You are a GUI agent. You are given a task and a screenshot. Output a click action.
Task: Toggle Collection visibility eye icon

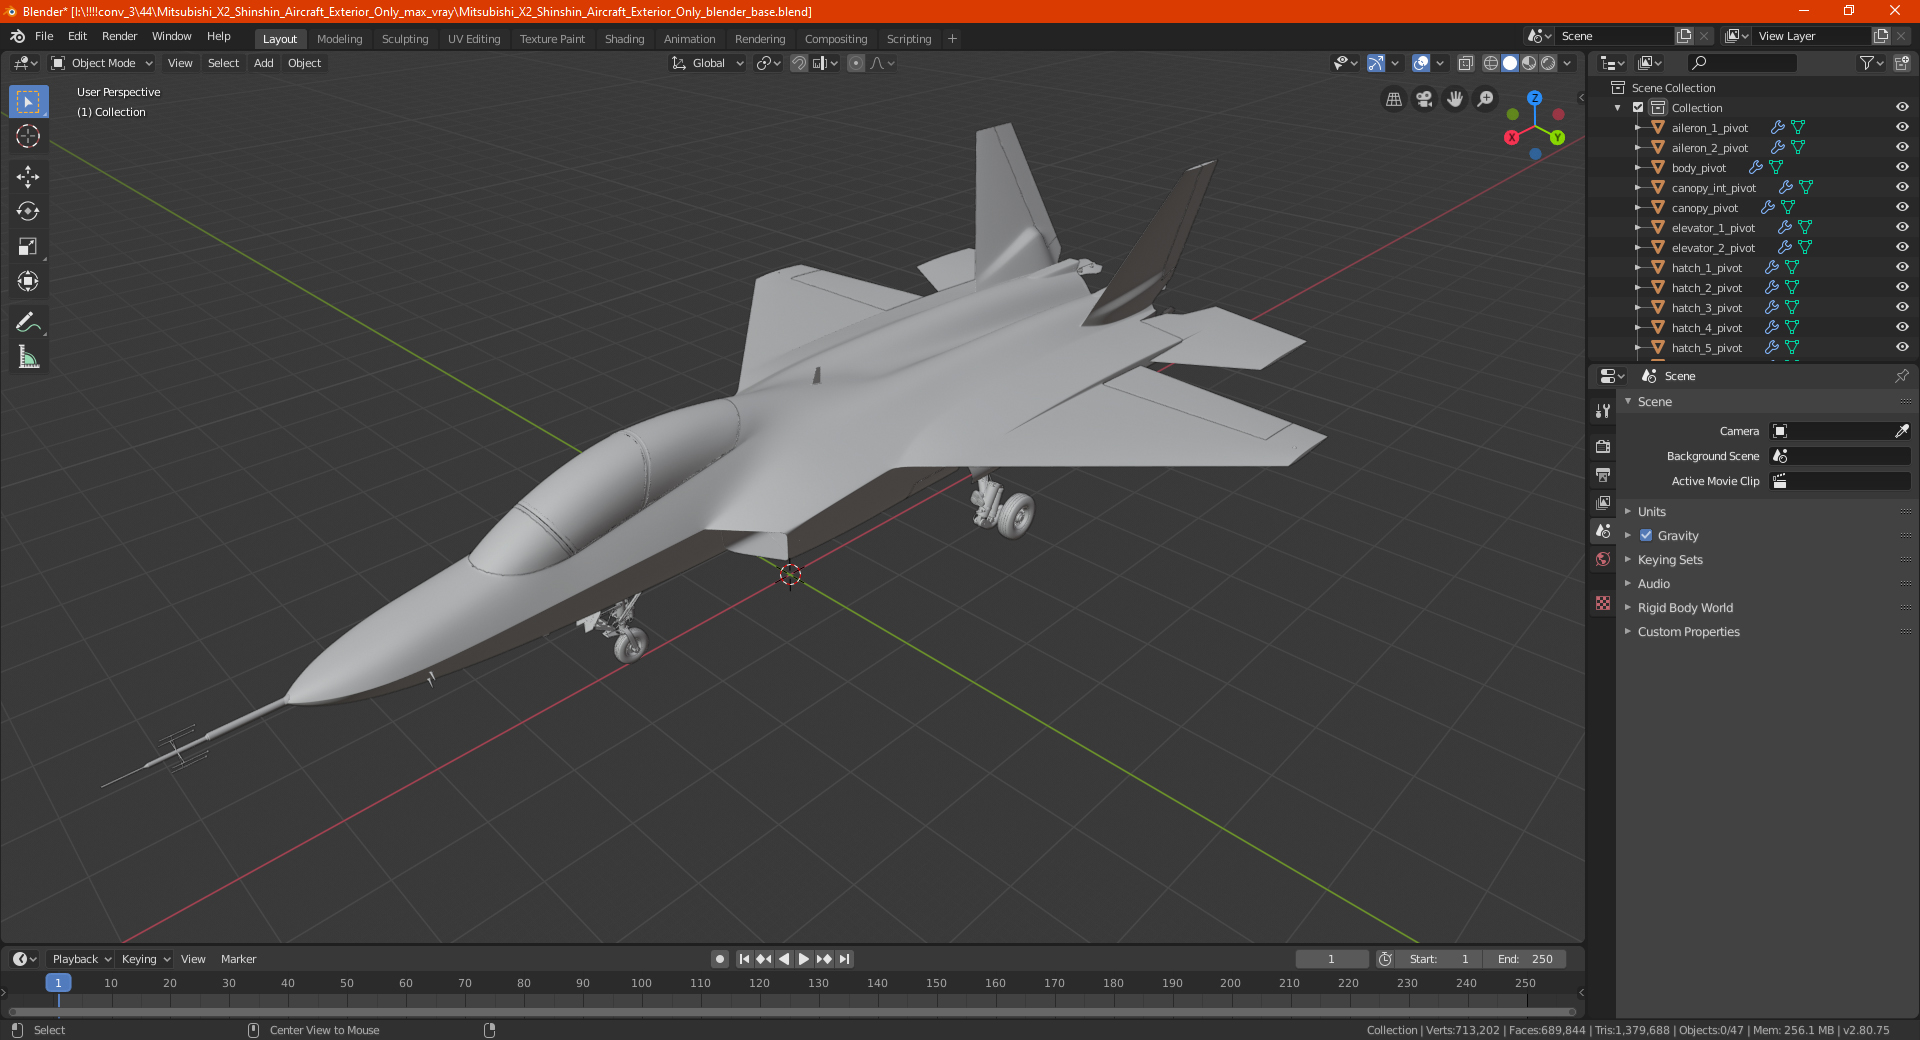click(x=1902, y=107)
